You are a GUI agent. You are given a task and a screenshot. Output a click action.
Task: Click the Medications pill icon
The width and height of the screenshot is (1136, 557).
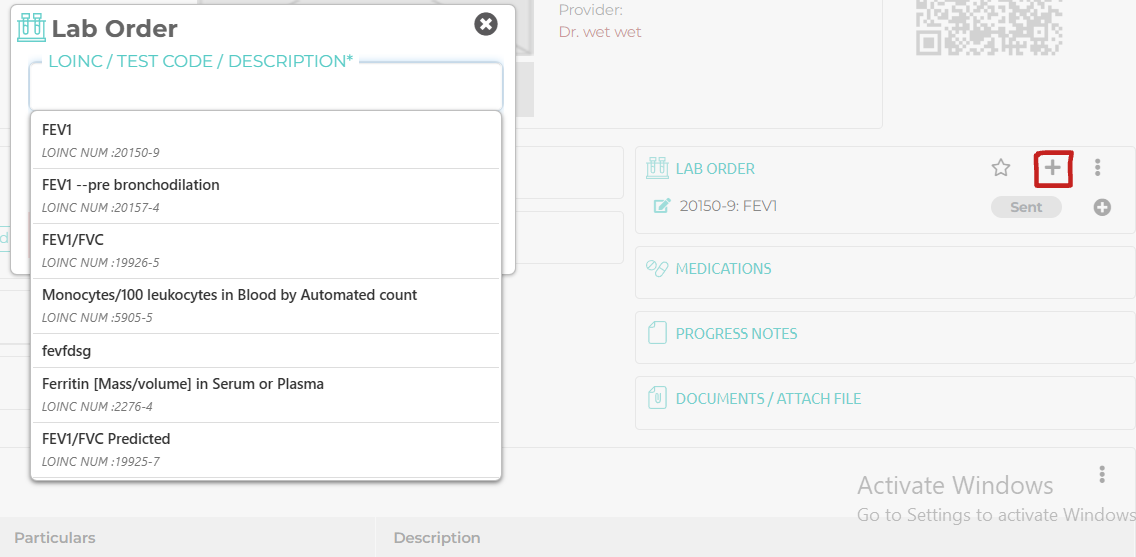[x=656, y=268]
